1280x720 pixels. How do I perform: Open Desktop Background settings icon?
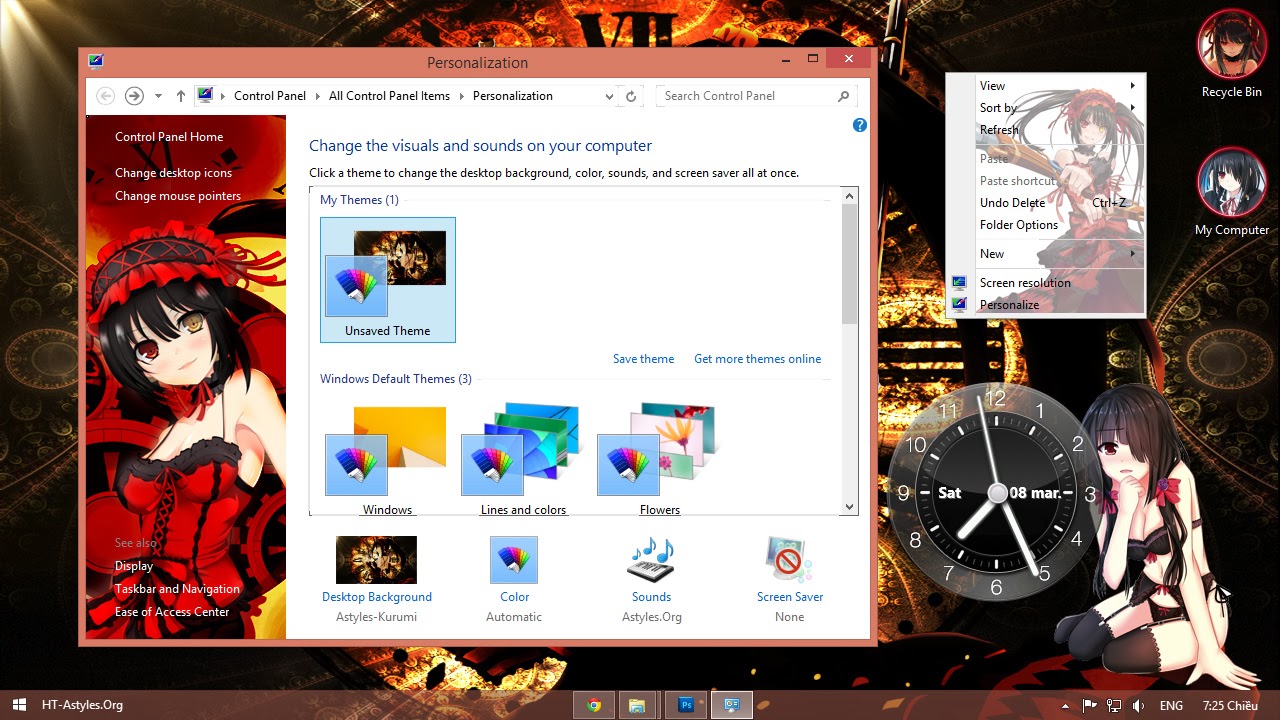tap(376, 560)
